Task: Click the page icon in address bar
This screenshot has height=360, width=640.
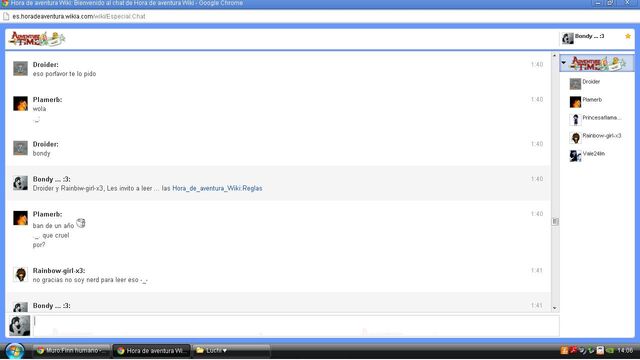Action: pyautogui.click(x=6, y=16)
